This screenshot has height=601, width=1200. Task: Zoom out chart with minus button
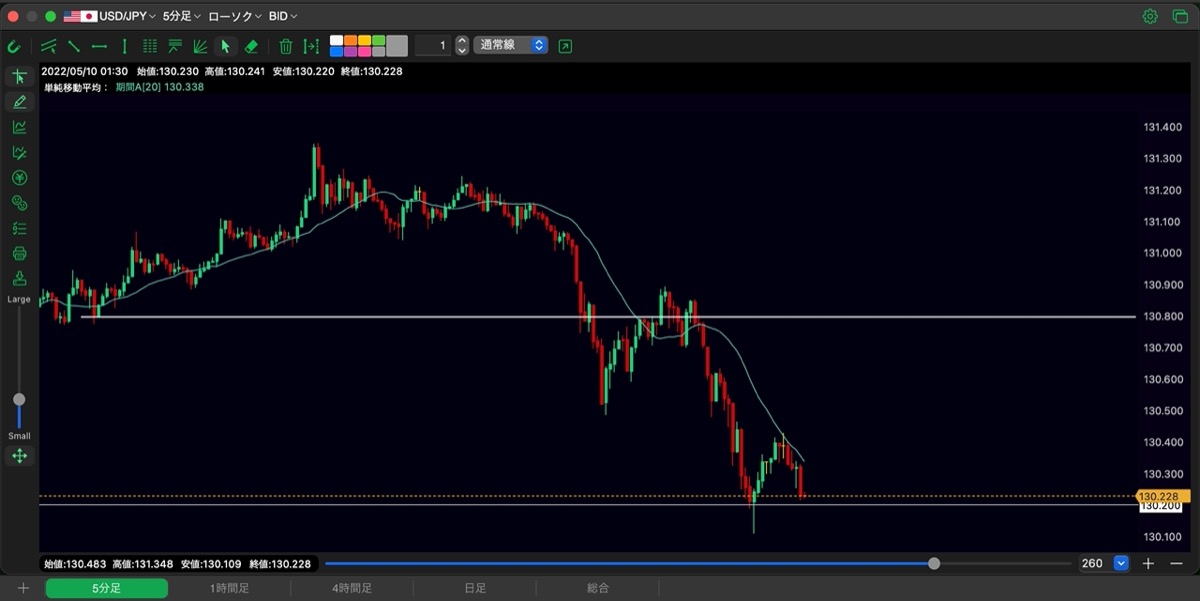pos(1176,564)
